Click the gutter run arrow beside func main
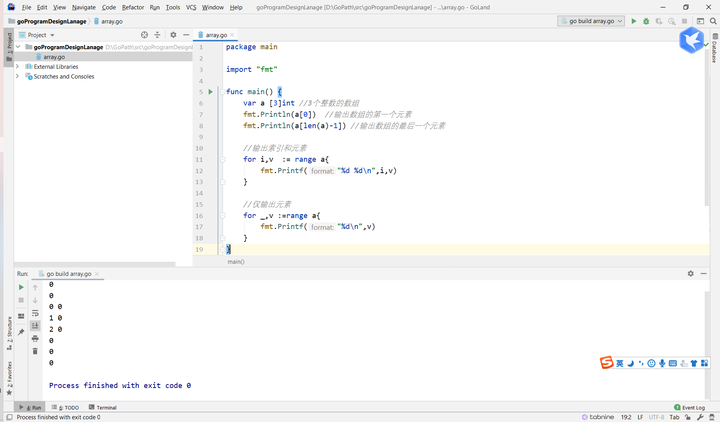720x422 pixels. (x=210, y=92)
